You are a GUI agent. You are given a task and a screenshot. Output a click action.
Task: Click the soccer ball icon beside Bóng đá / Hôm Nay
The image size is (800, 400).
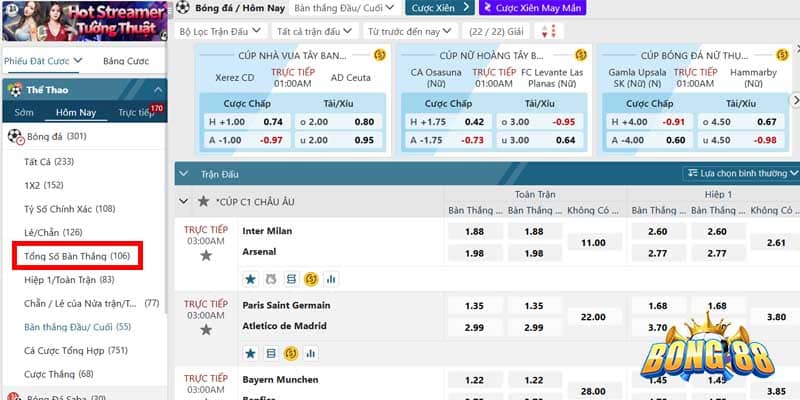click(x=182, y=8)
